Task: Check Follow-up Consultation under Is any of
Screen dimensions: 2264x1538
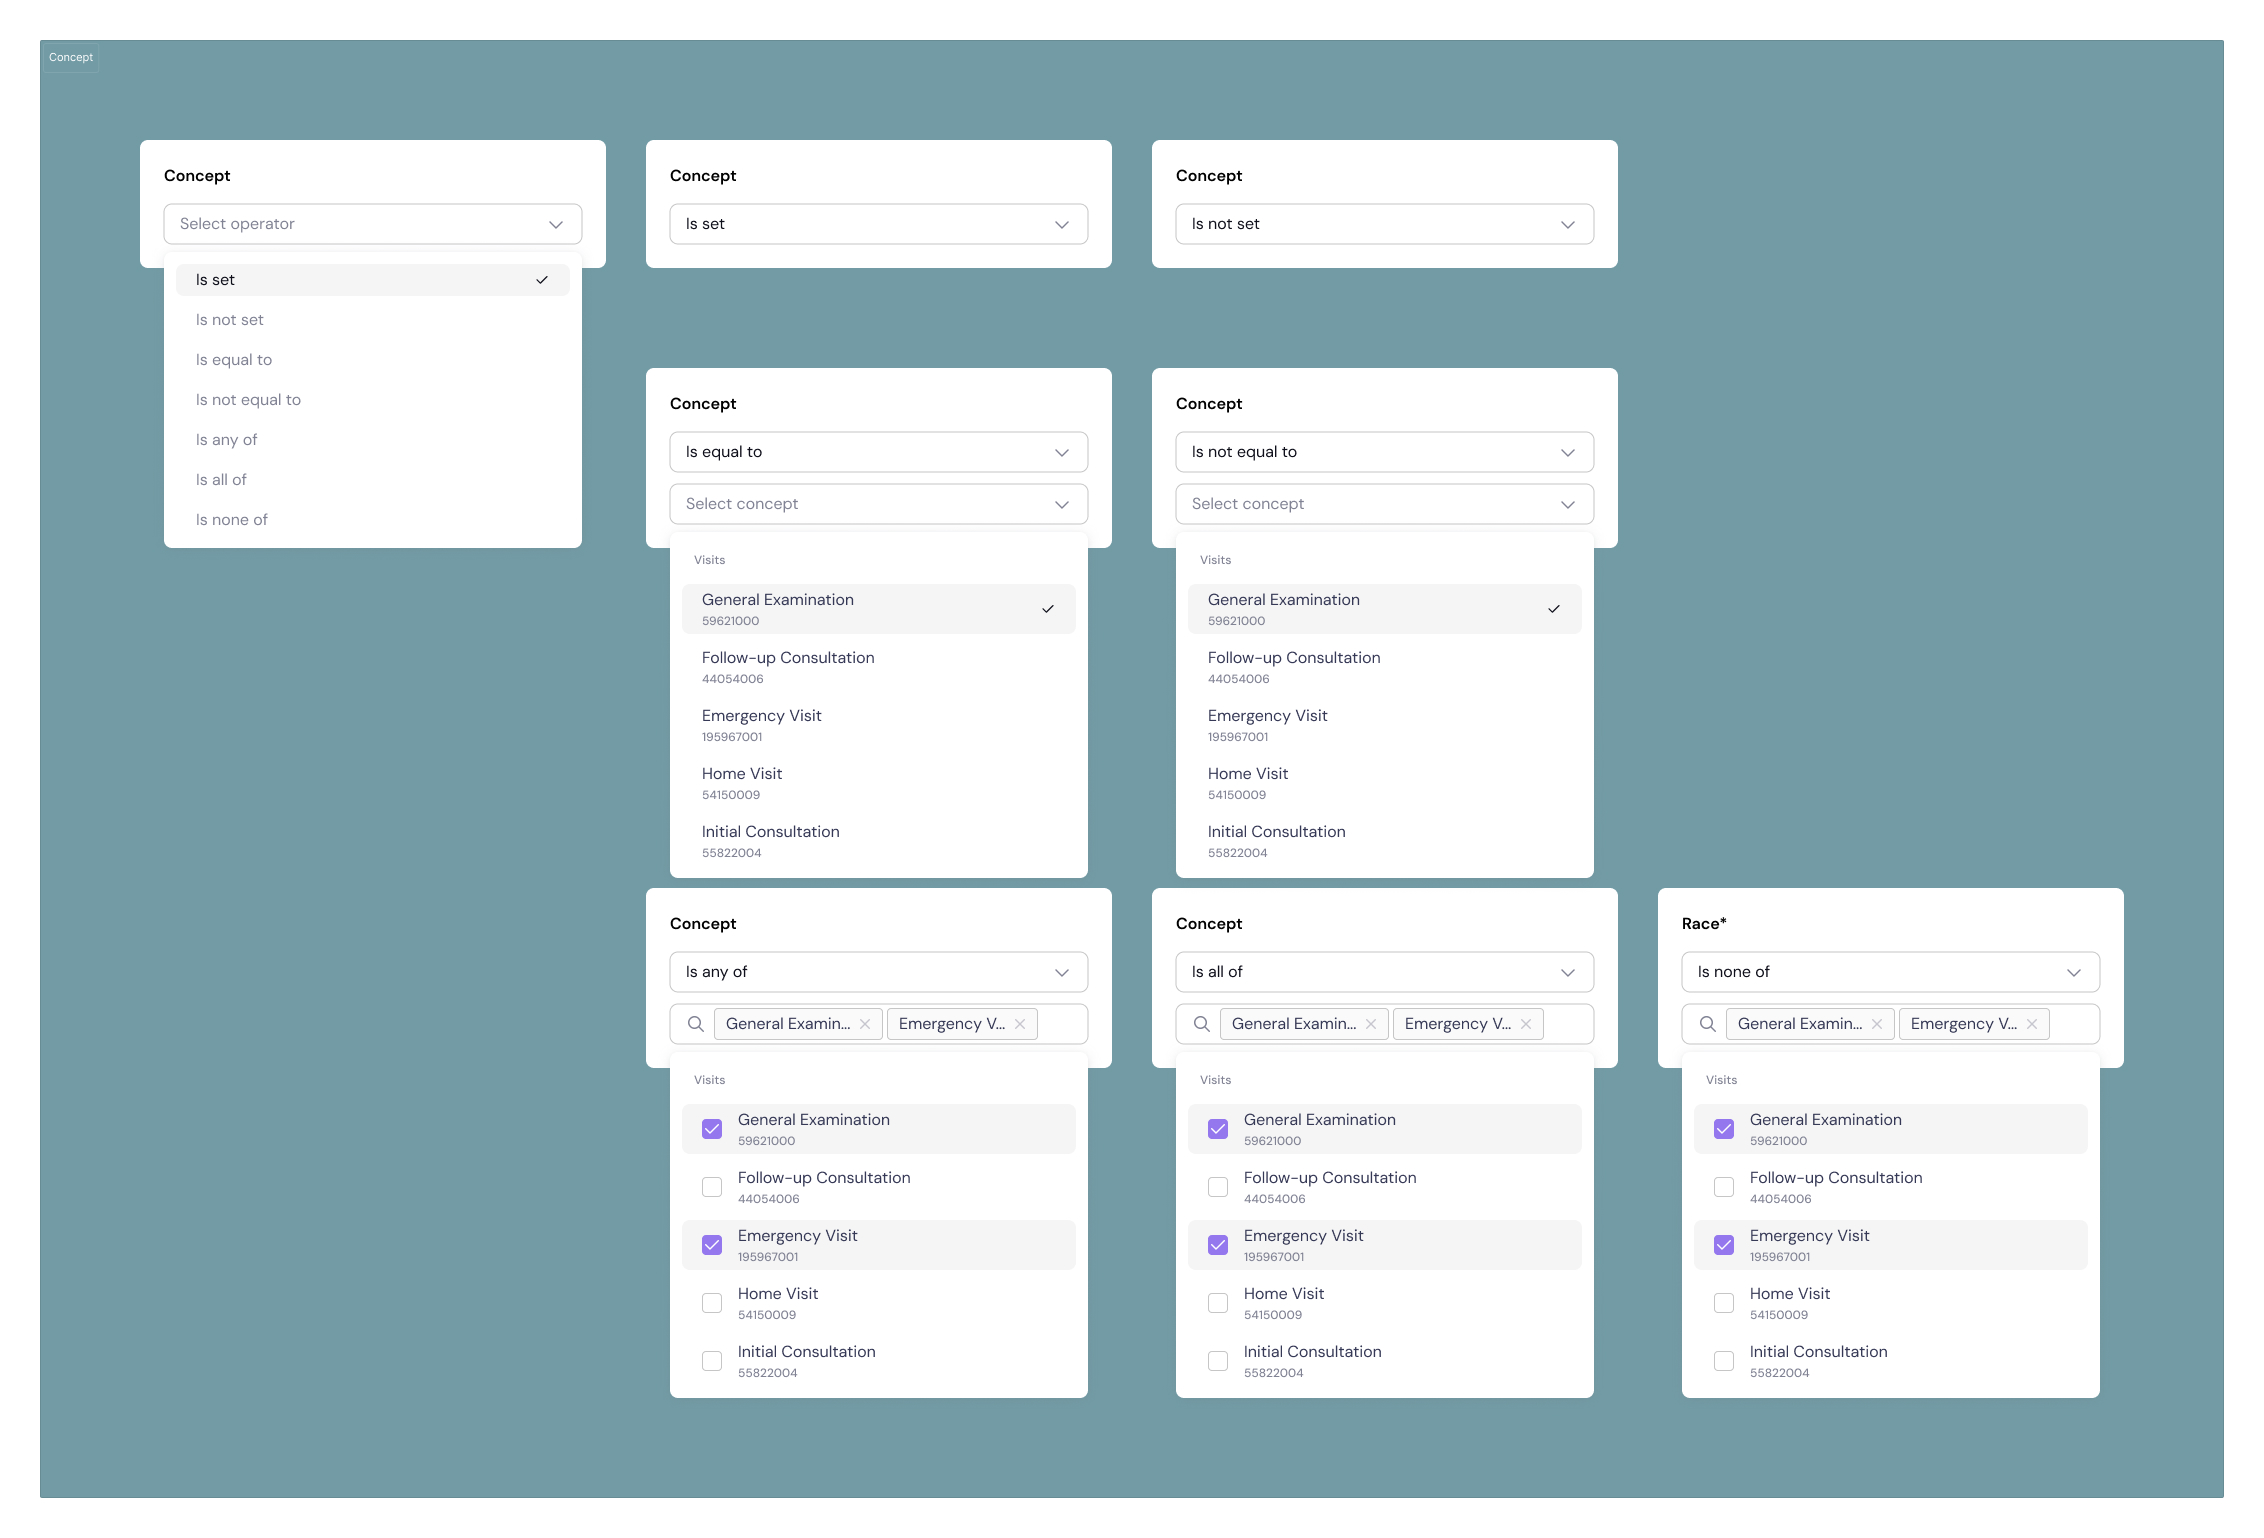Action: 712,1187
